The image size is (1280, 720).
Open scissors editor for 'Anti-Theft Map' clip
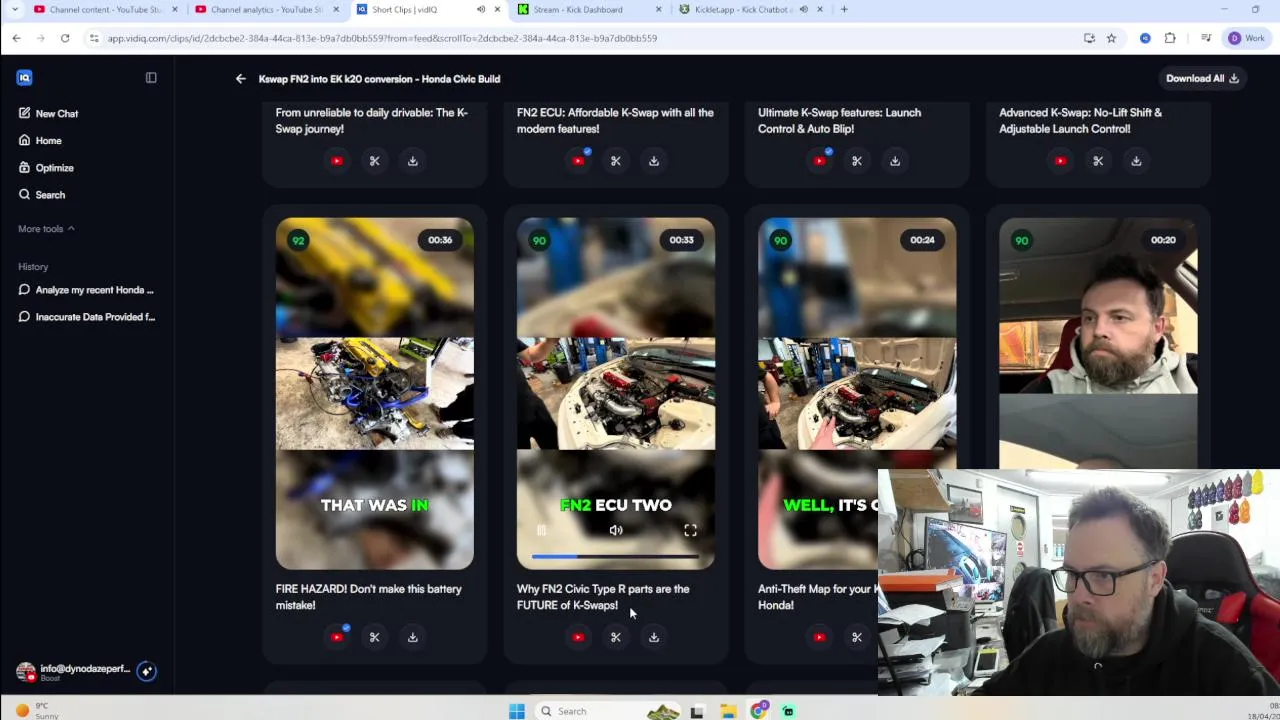tap(857, 637)
